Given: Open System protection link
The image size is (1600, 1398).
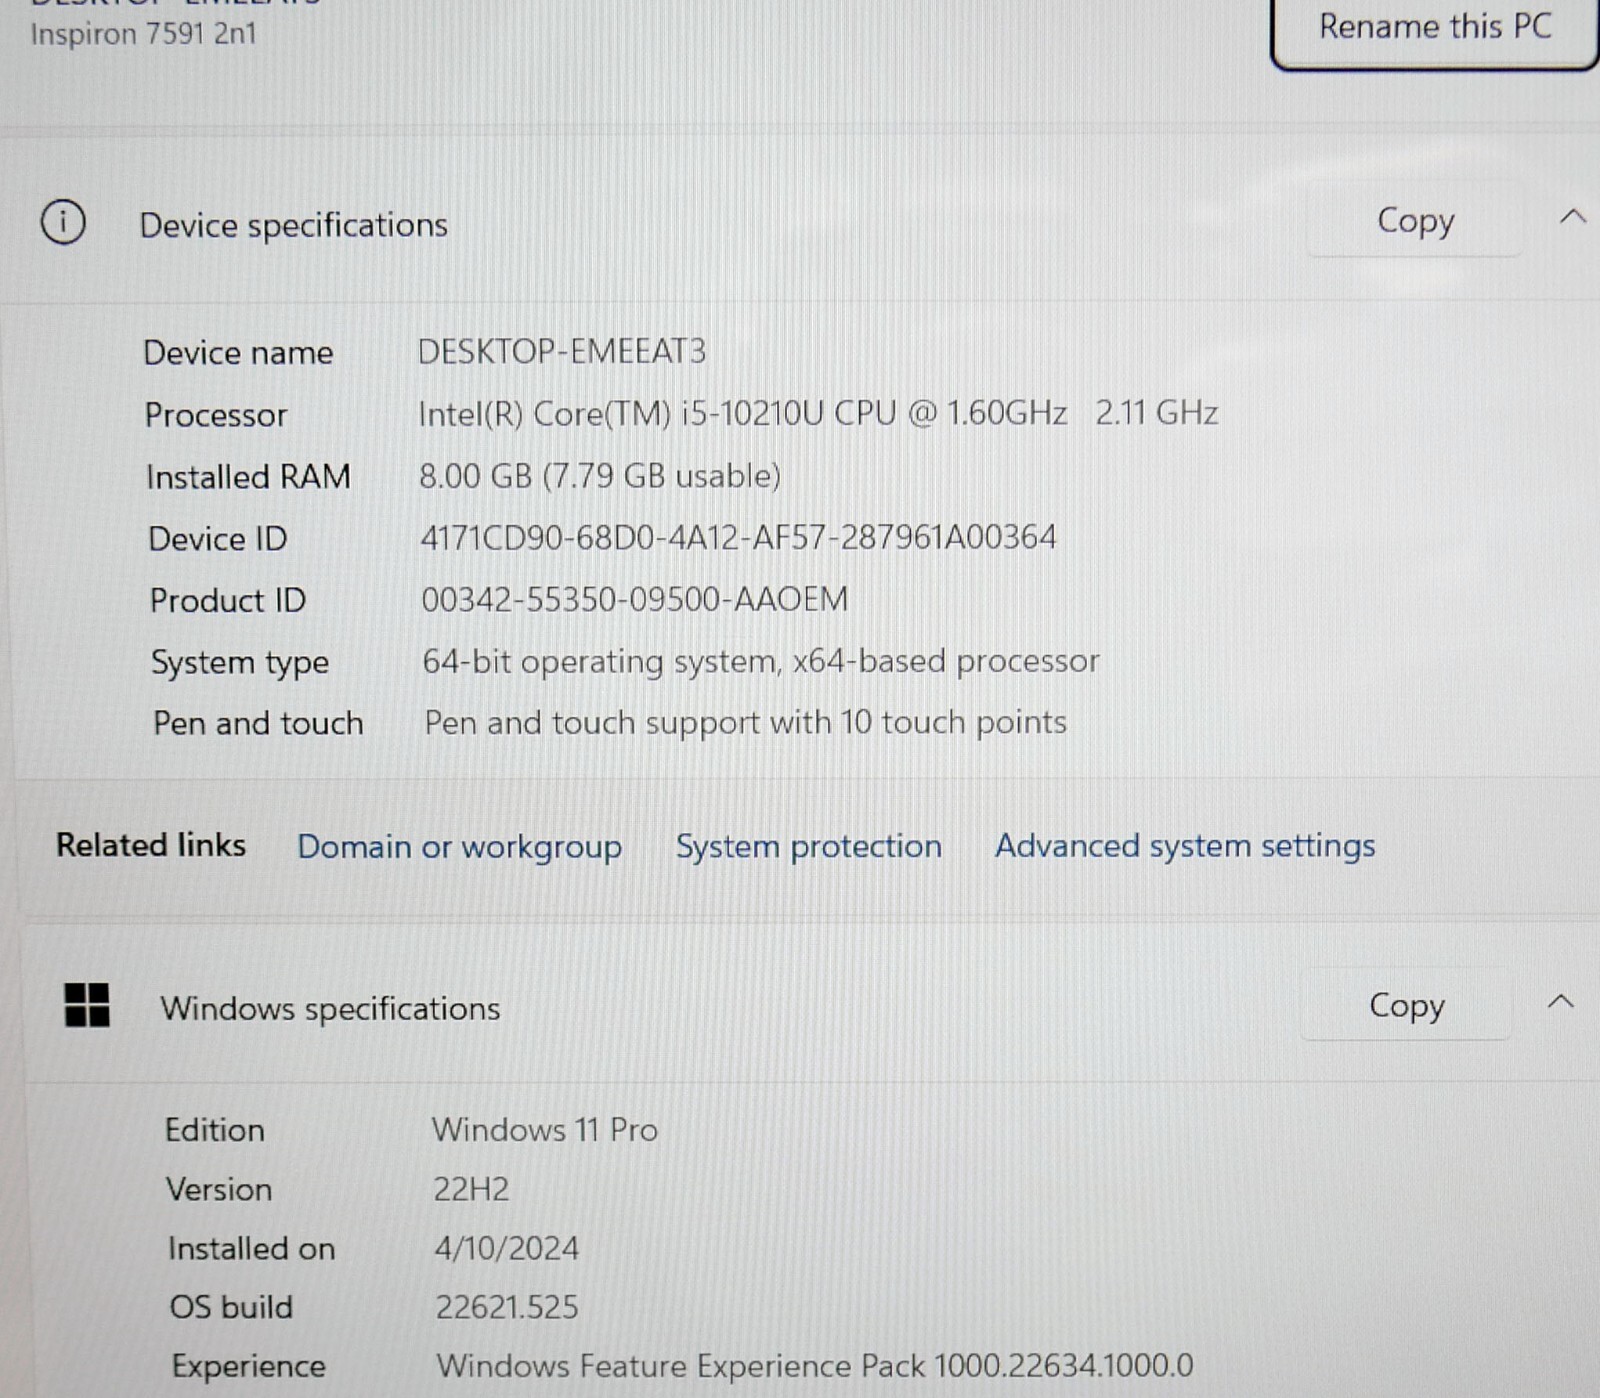Looking at the screenshot, I should pyautogui.click(x=808, y=846).
